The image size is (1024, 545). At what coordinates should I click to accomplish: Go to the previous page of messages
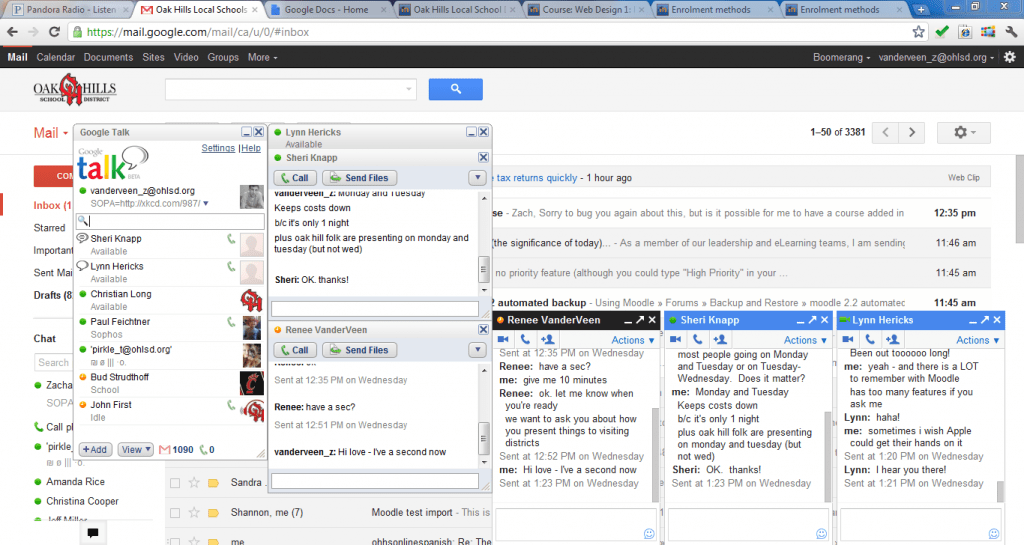point(886,132)
